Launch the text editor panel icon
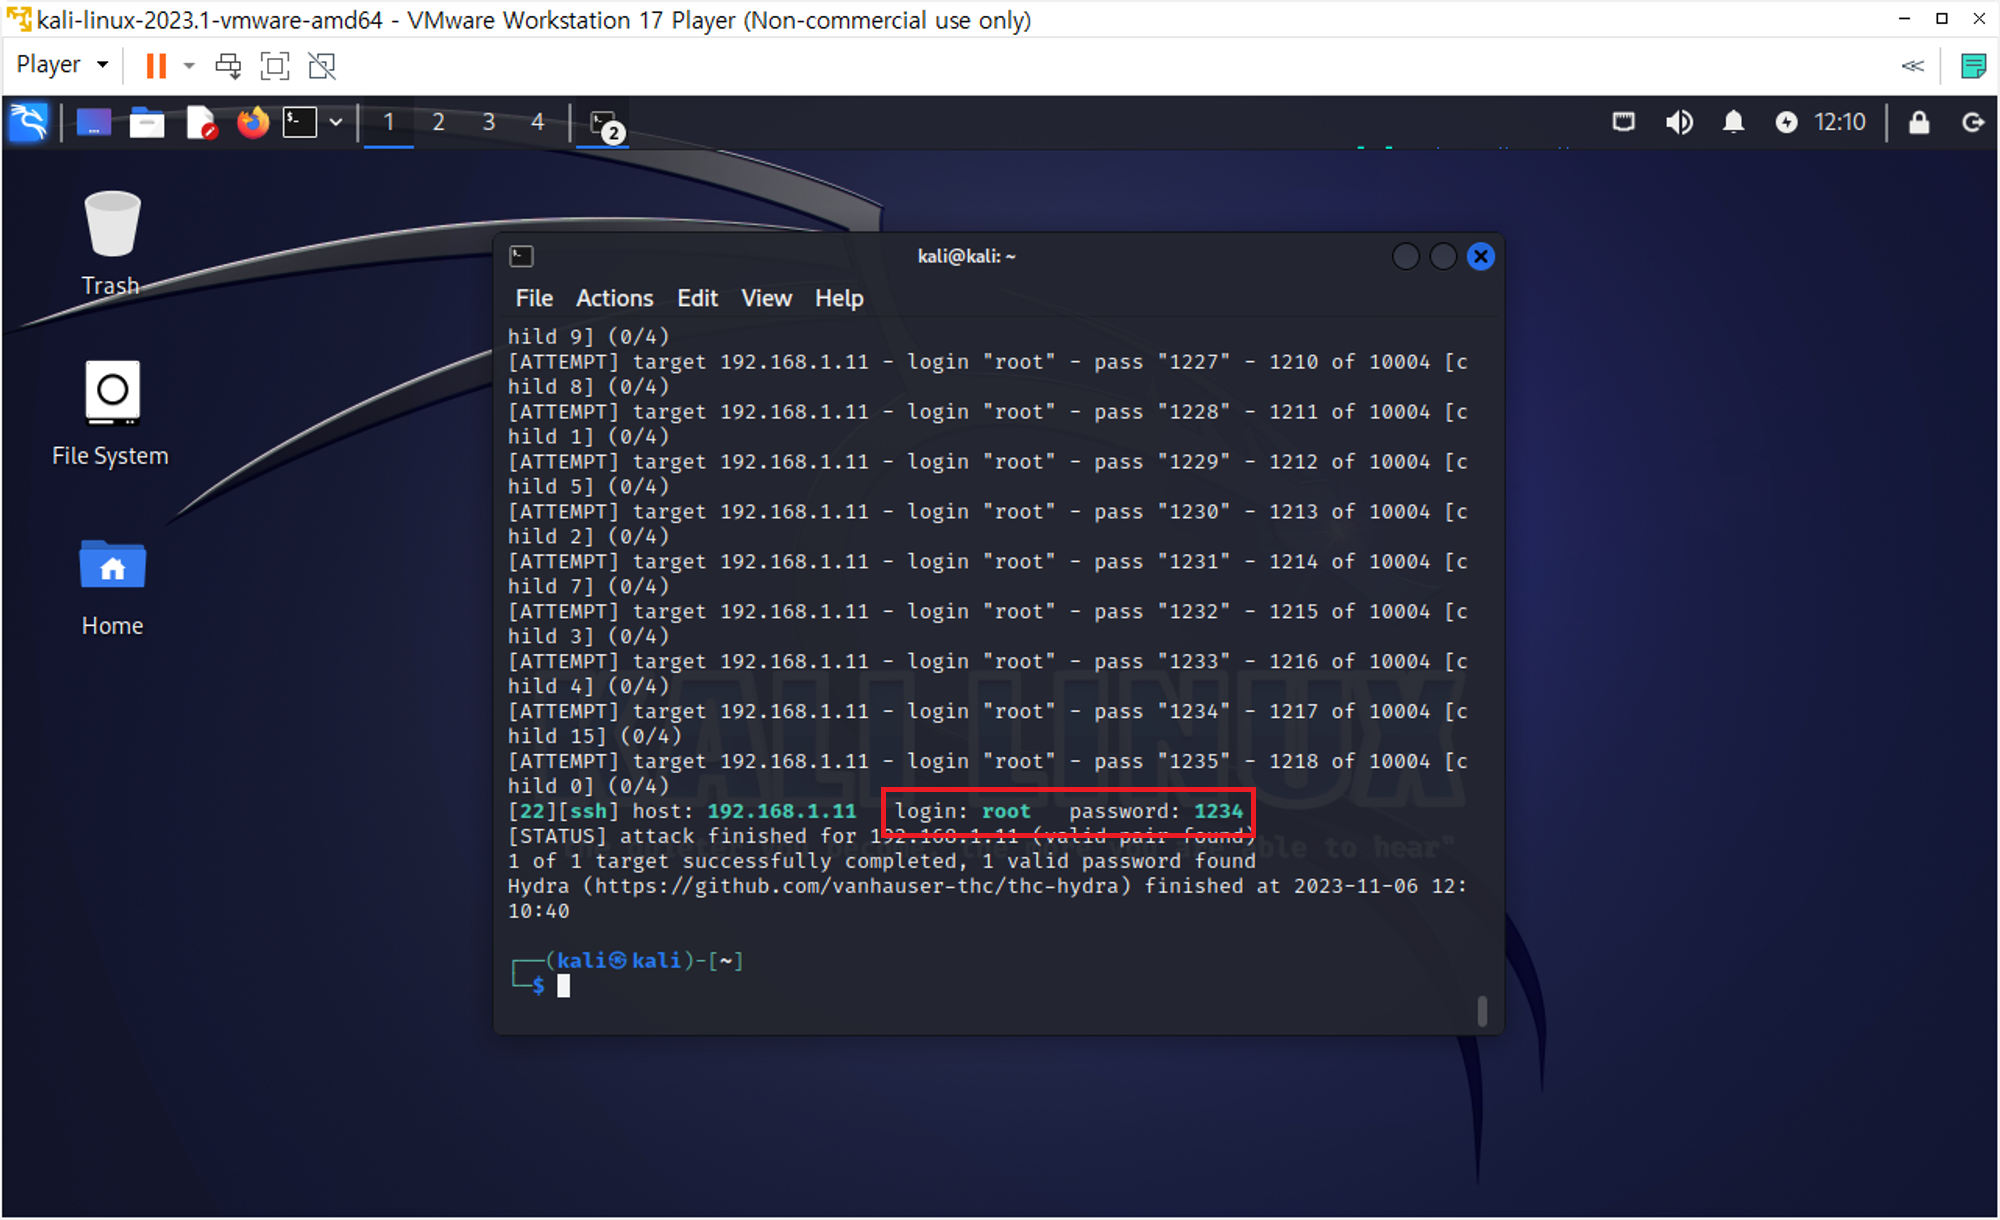Viewport: 2000px width, 1220px height. 201,122
